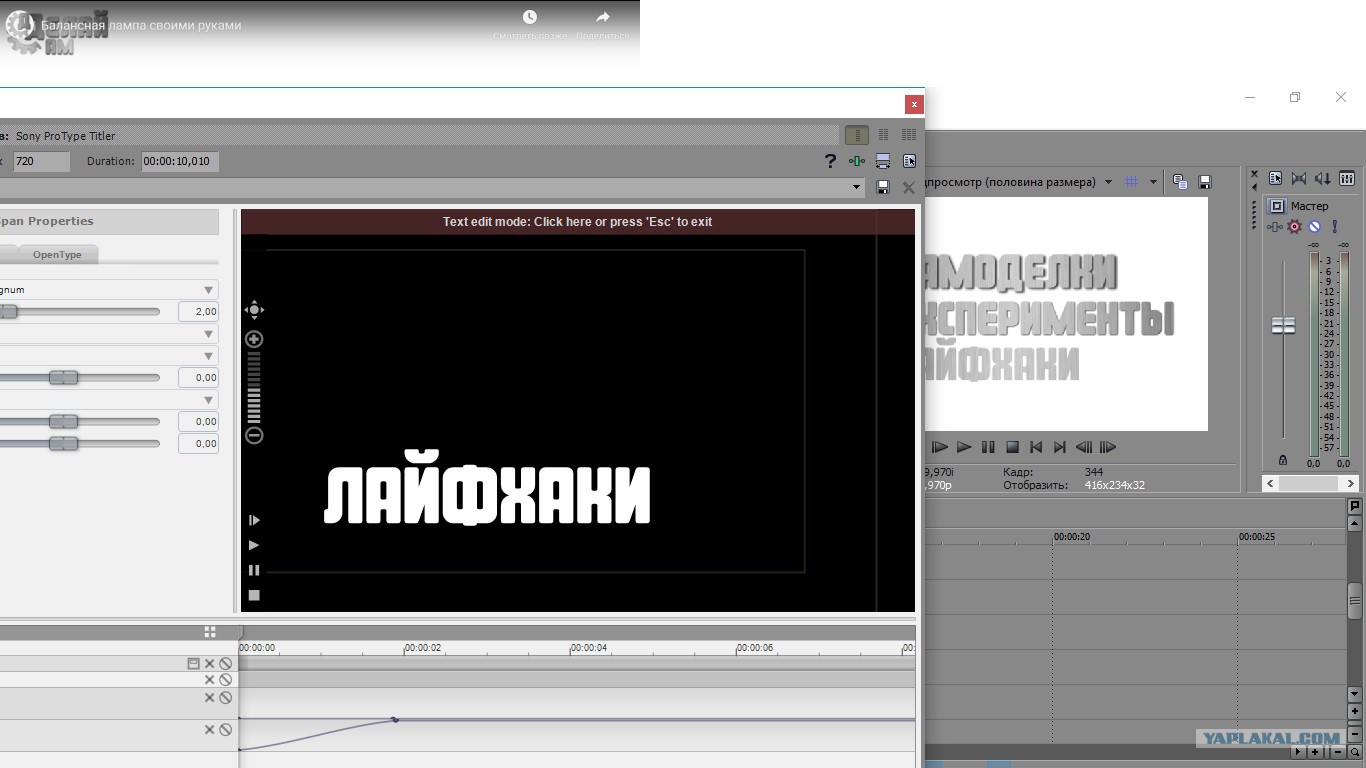Add to YouTube Watch later clock icon
Screen dimensions: 1366x768
click(530, 17)
